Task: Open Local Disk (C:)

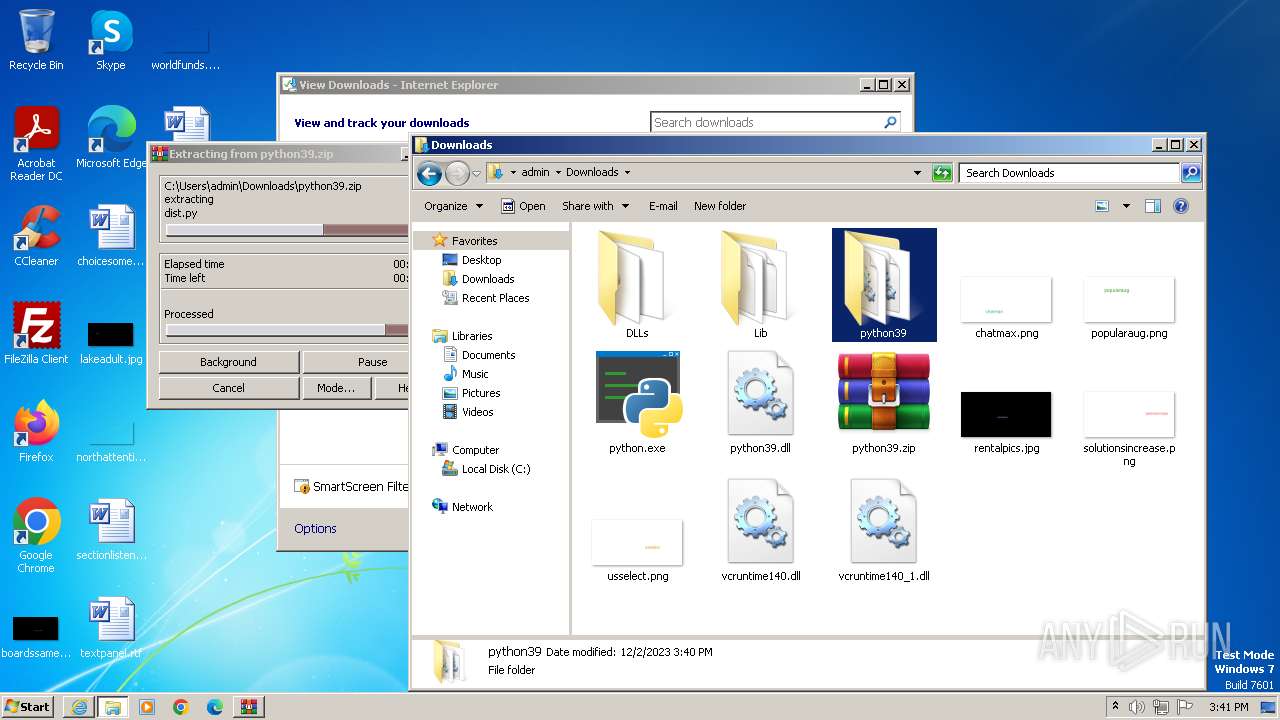Action: (x=496, y=469)
